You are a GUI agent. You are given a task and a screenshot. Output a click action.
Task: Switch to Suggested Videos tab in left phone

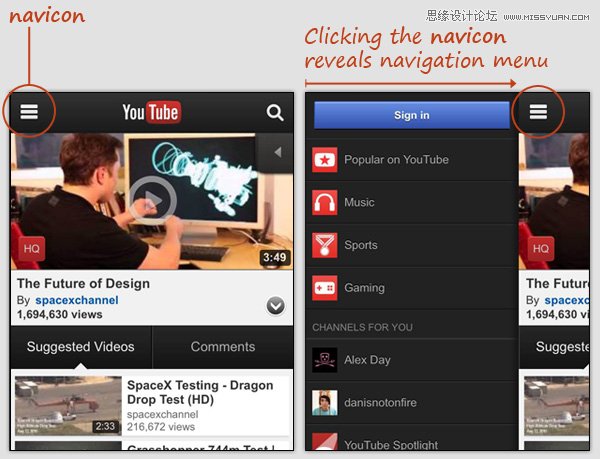pyautogui.click(x=81, y=347)
